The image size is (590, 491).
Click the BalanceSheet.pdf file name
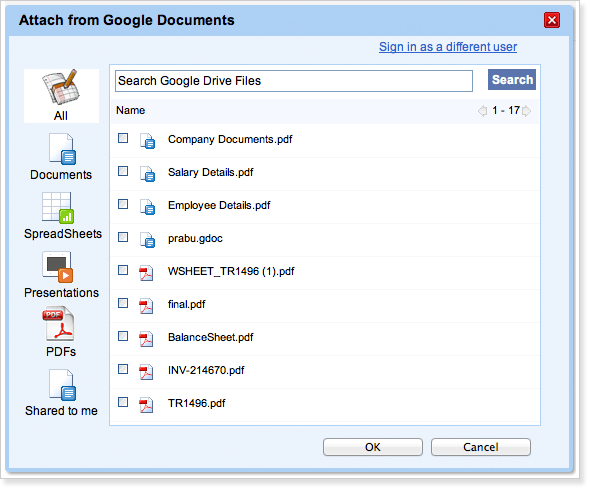pyautogui.click(x=211, y=337)
